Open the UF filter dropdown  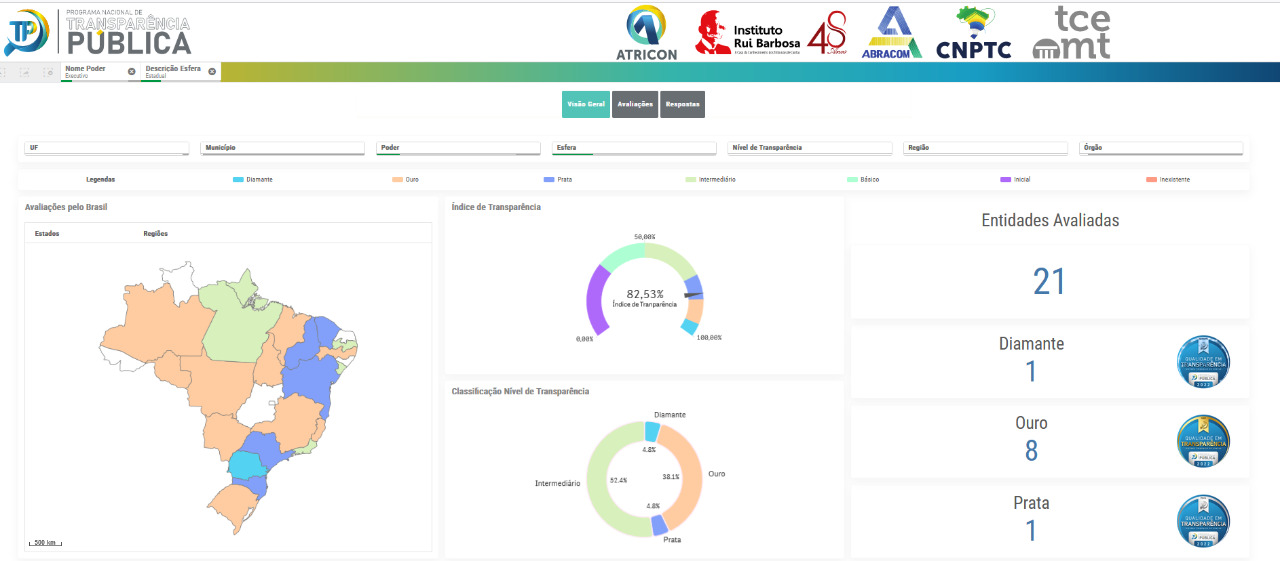(x=106, y=148)
